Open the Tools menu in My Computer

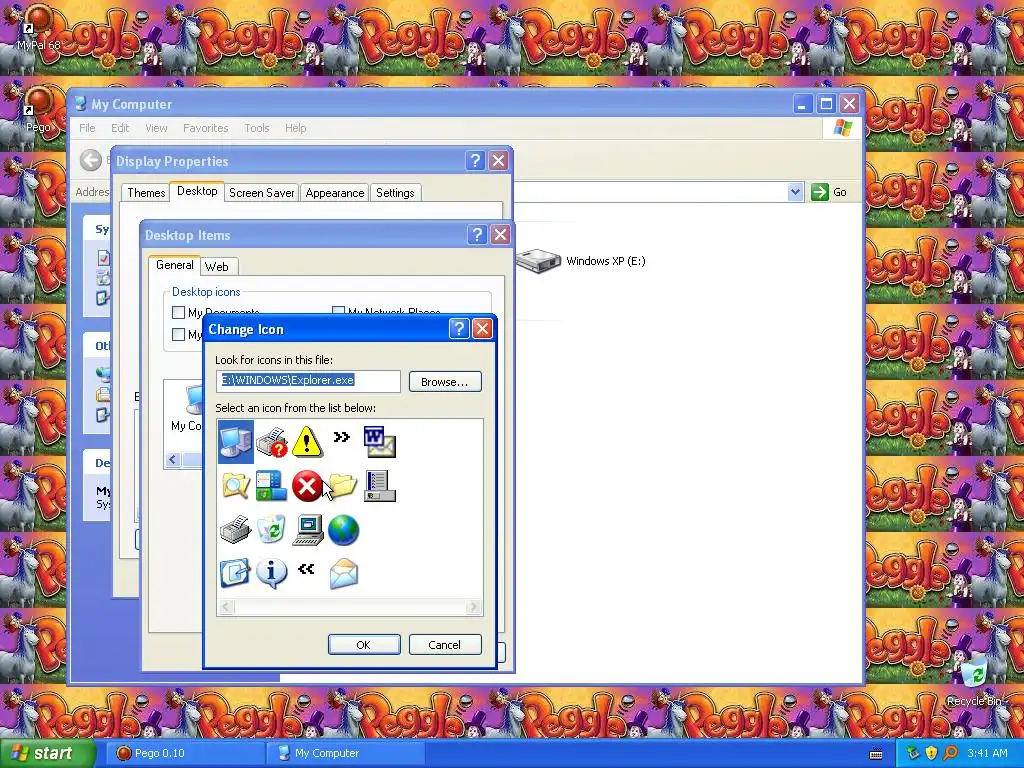pyautogui.click(x=257, y=128)
